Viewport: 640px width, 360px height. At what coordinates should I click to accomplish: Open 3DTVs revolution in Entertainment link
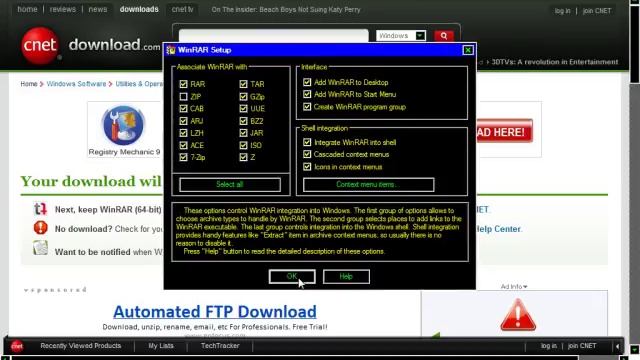pos(555,62)
